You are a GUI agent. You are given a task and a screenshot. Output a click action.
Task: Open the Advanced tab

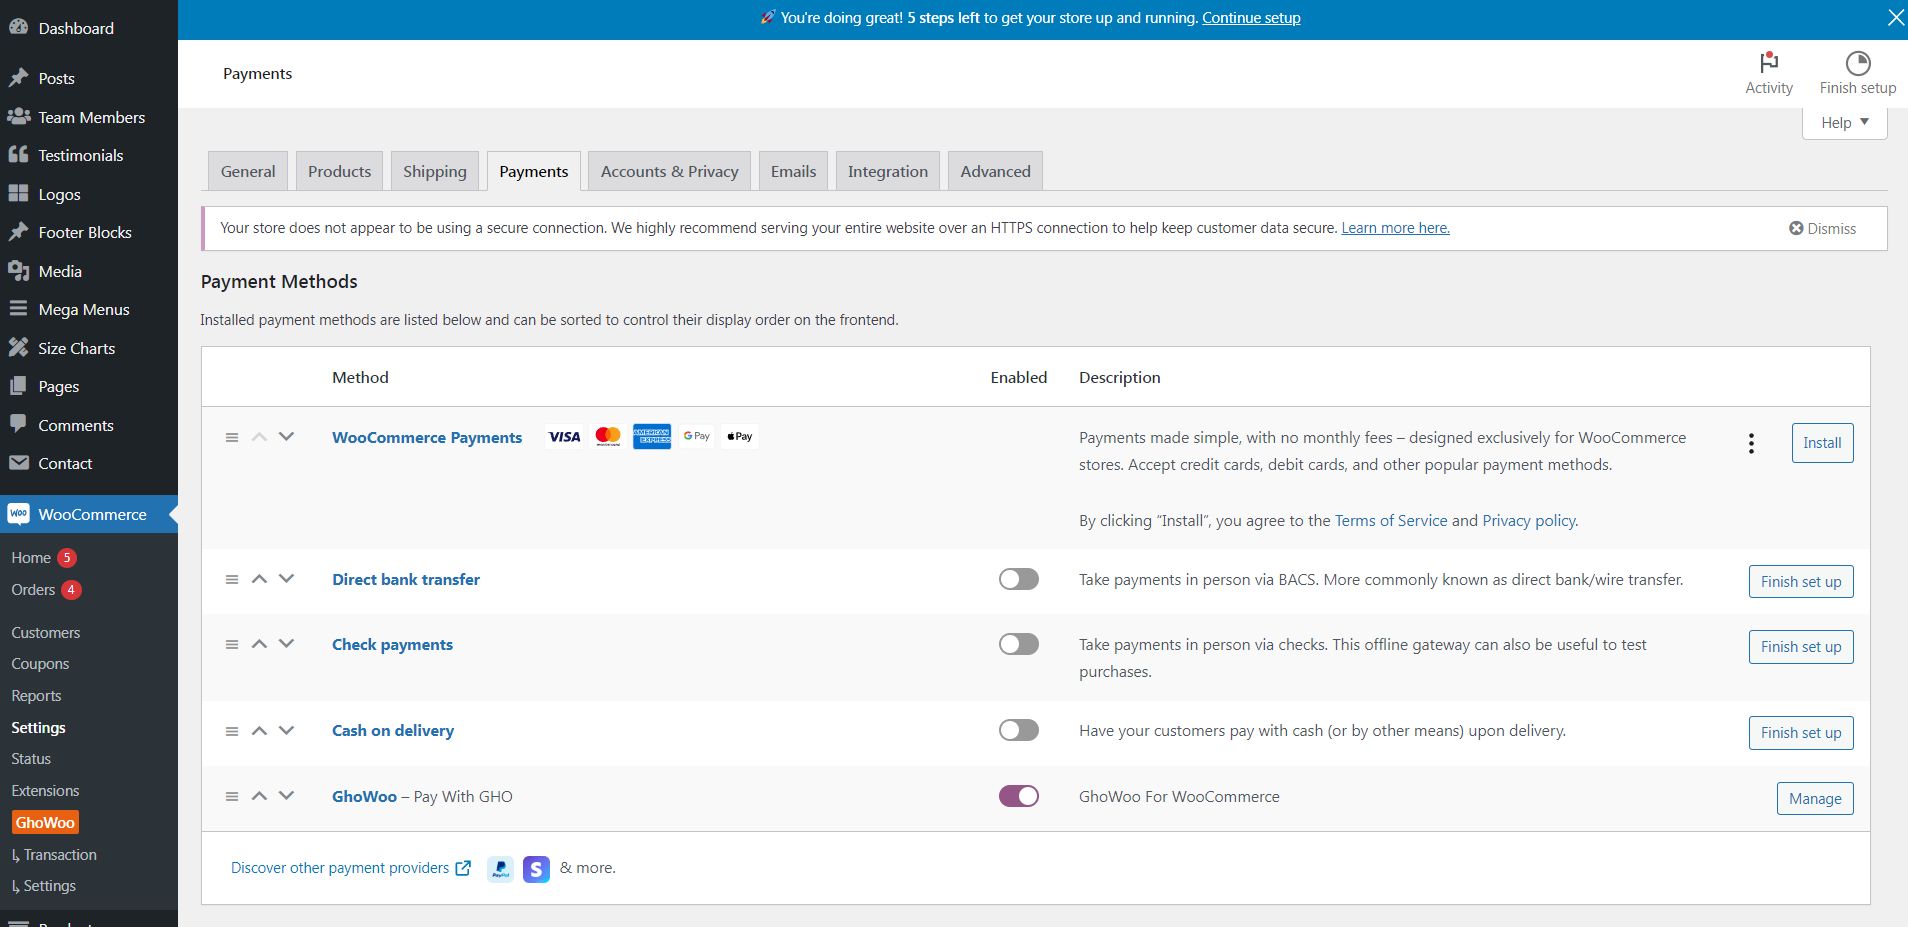(x=995, y=171)
